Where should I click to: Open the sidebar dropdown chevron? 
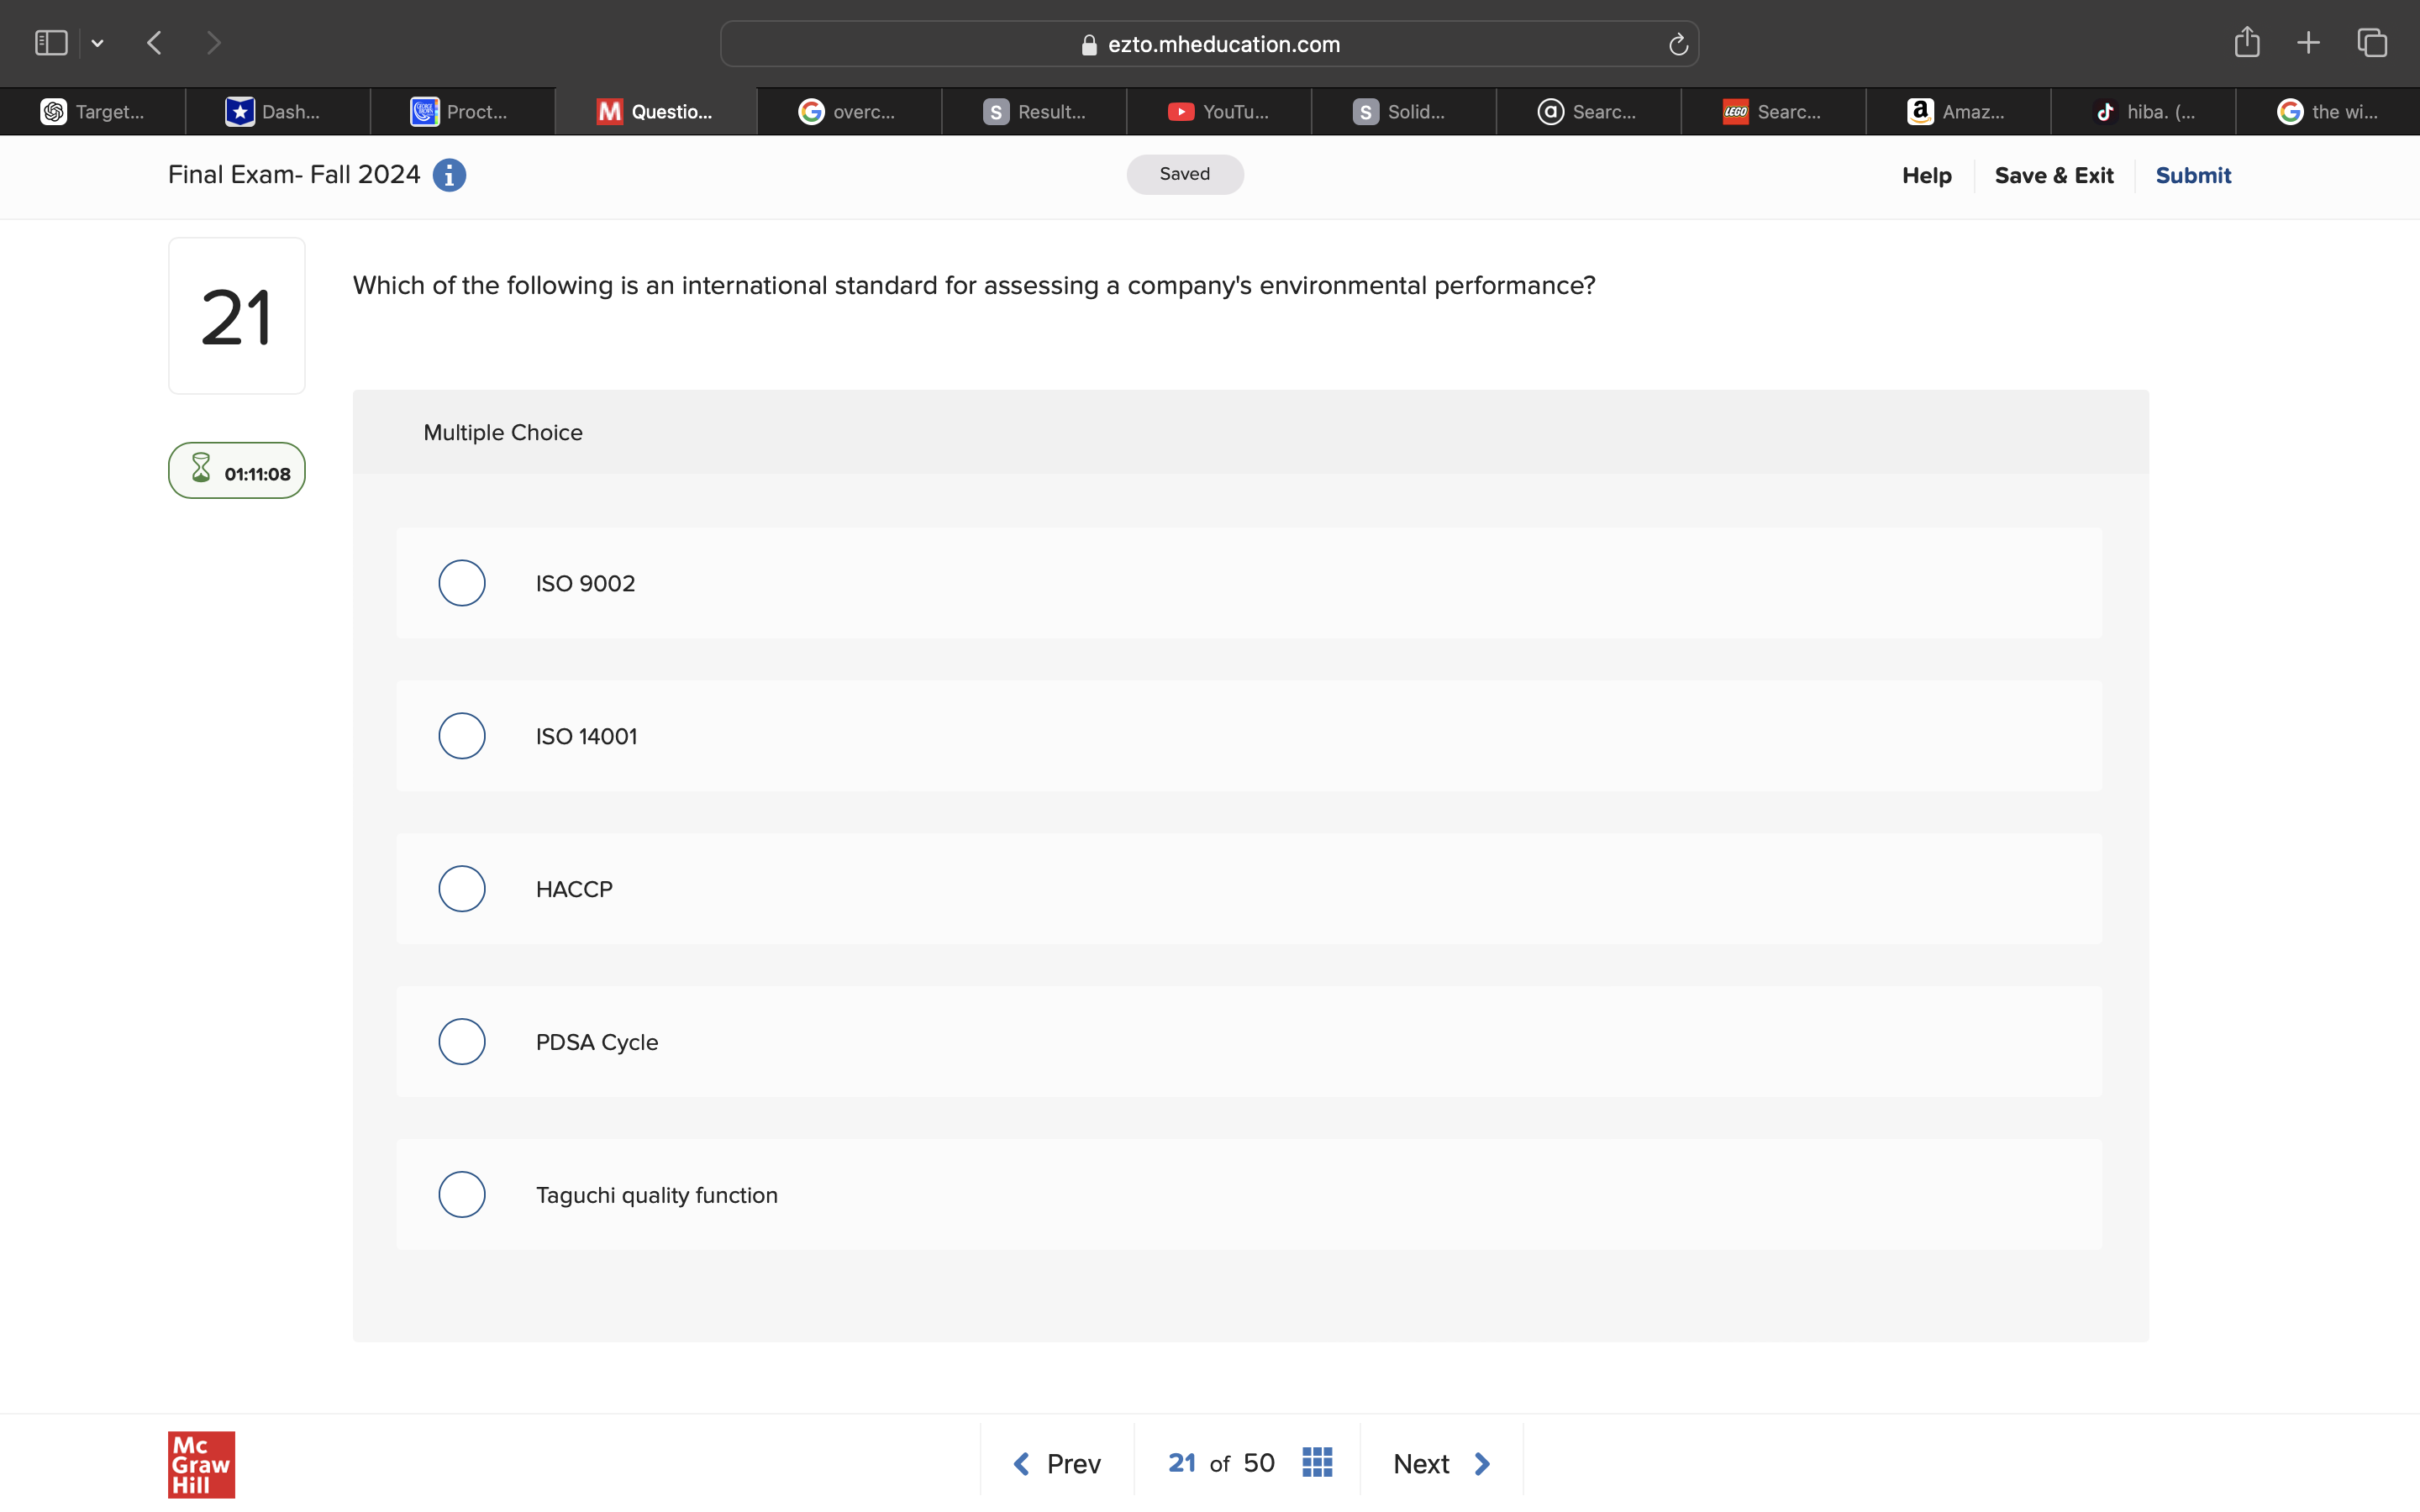97,42
